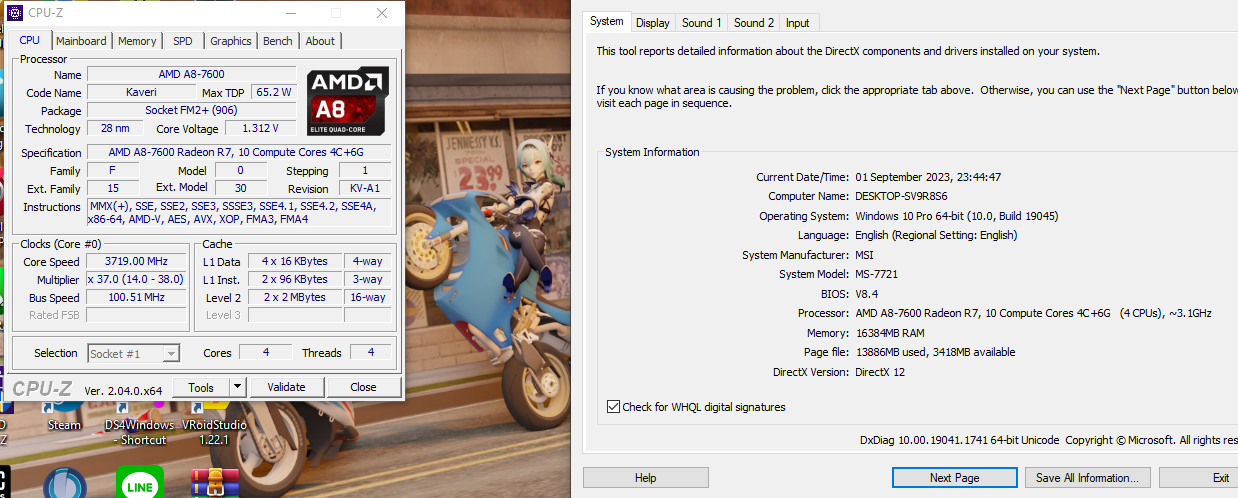
Task: Click Operating System Windows 10 Pro text
Action: (957, 216)
